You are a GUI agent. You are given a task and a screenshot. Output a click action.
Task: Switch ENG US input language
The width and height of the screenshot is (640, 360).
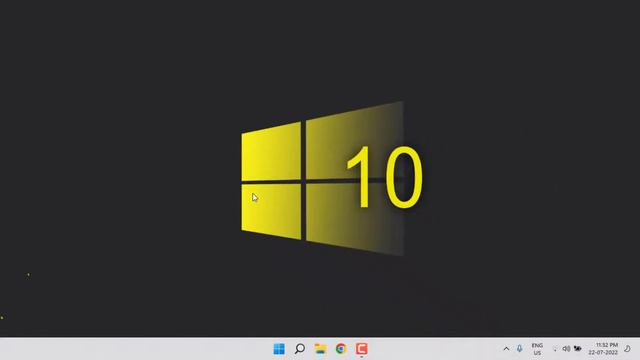pyautogui.click(x=537, y=349)
